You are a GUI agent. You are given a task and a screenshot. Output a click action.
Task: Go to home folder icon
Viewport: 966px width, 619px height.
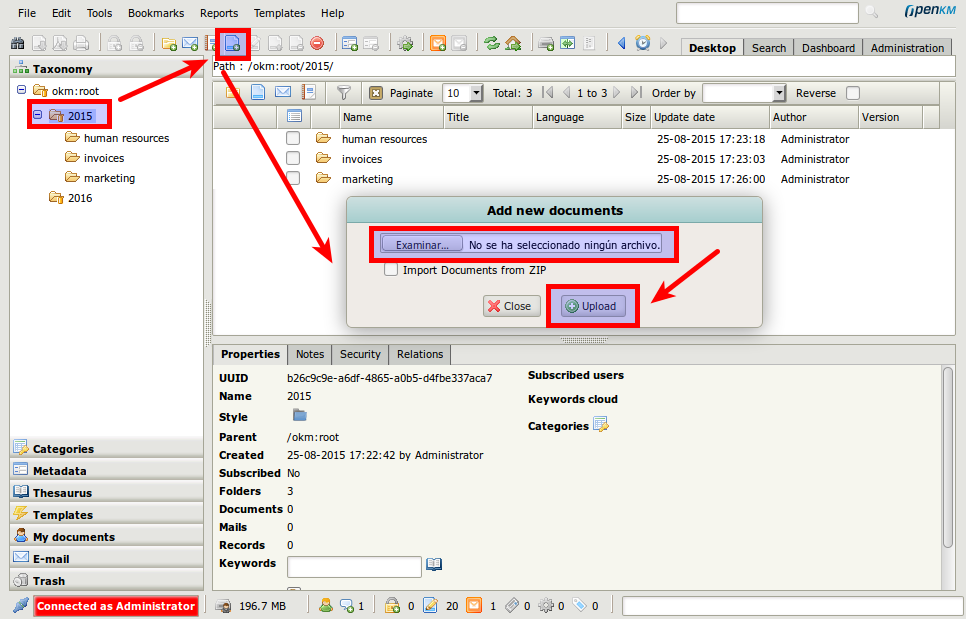[513, 43]
